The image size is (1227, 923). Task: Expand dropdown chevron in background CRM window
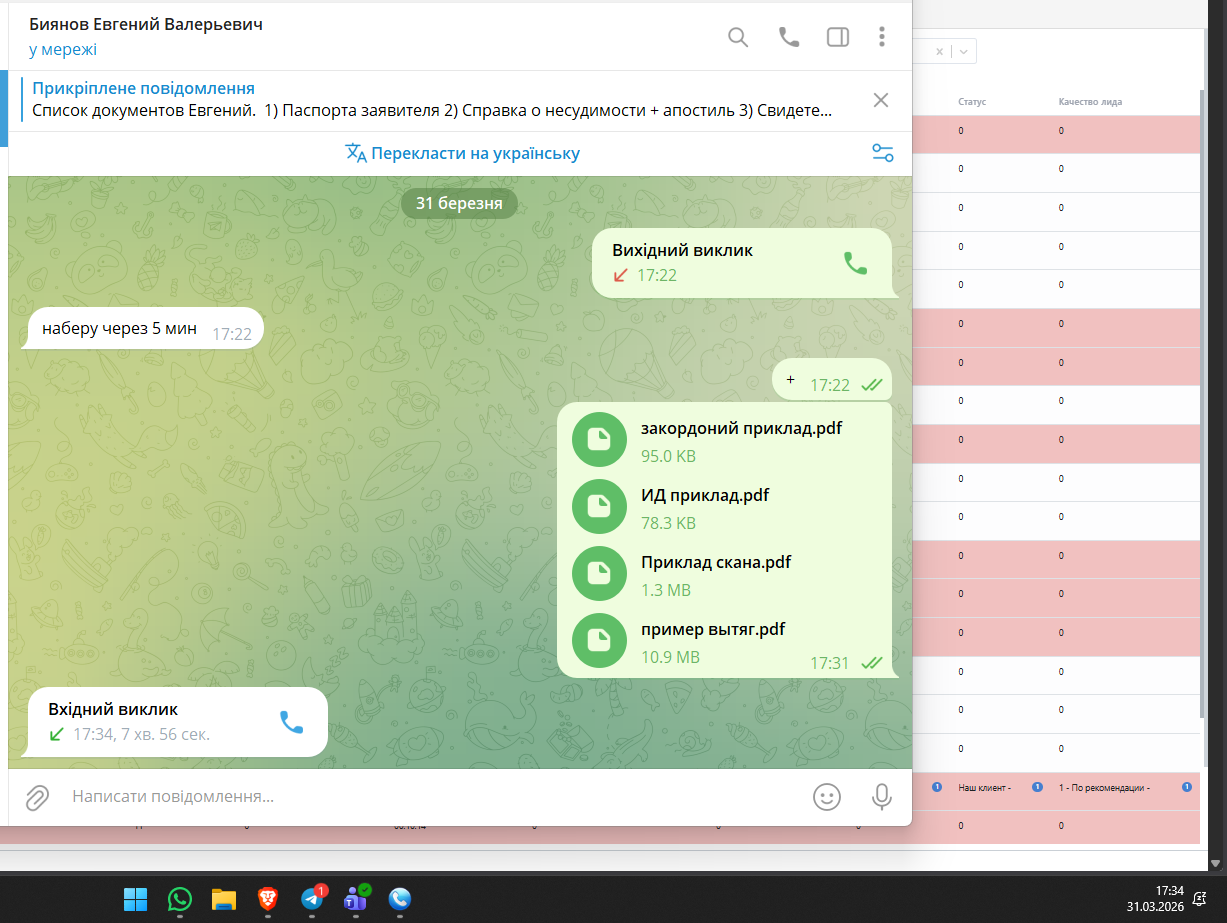[x=964, y=51]
